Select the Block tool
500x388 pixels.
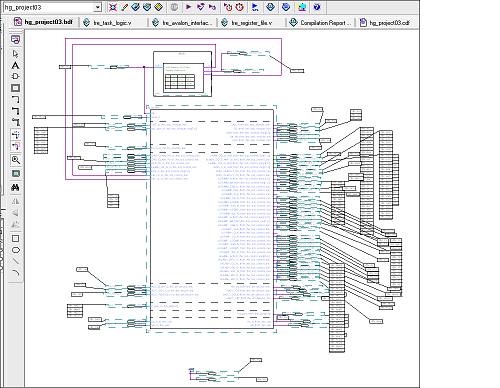click(15, 88)
